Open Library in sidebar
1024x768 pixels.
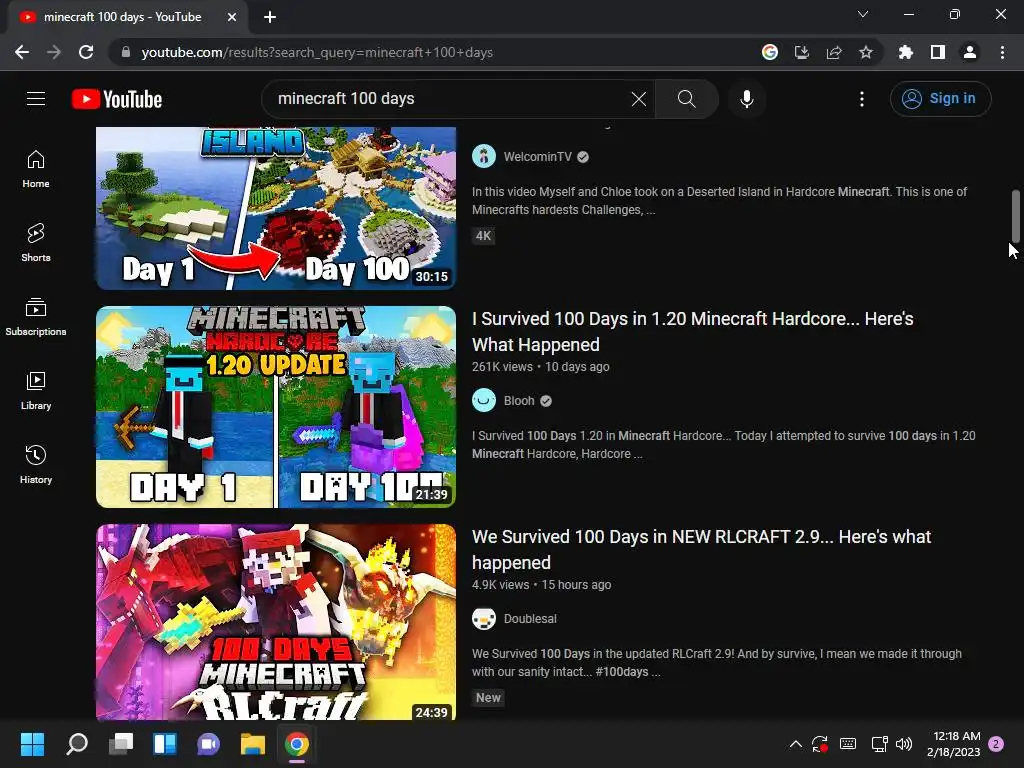tap(36, 391)
